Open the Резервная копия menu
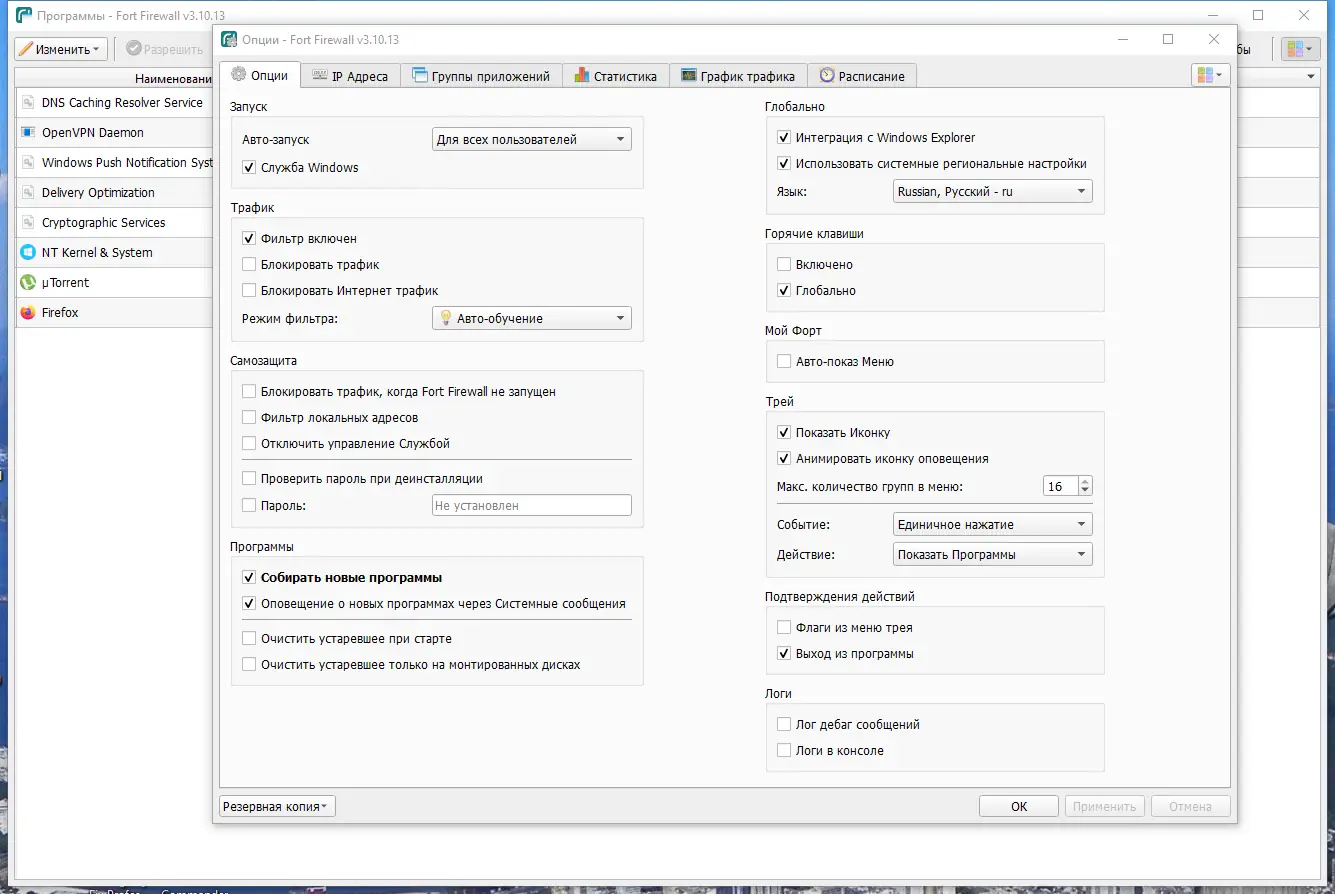This screenshot has width=1335, height=894. [x=277, y=806]
